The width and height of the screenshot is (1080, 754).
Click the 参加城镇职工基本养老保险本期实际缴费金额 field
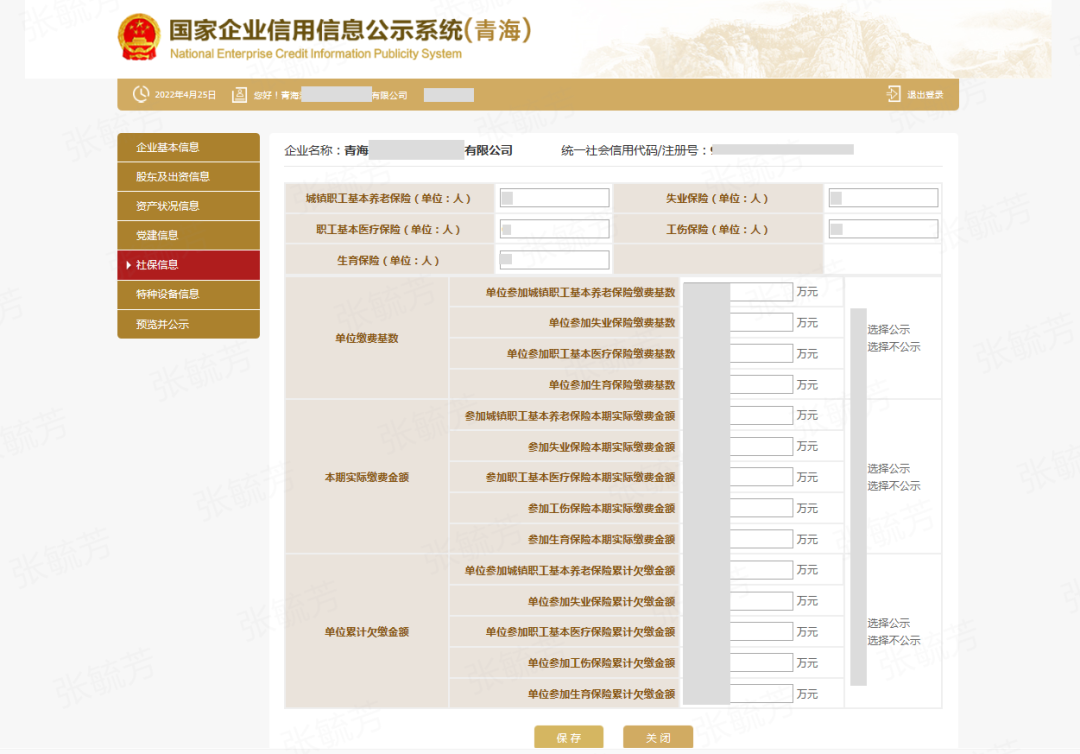click(738, 415)
